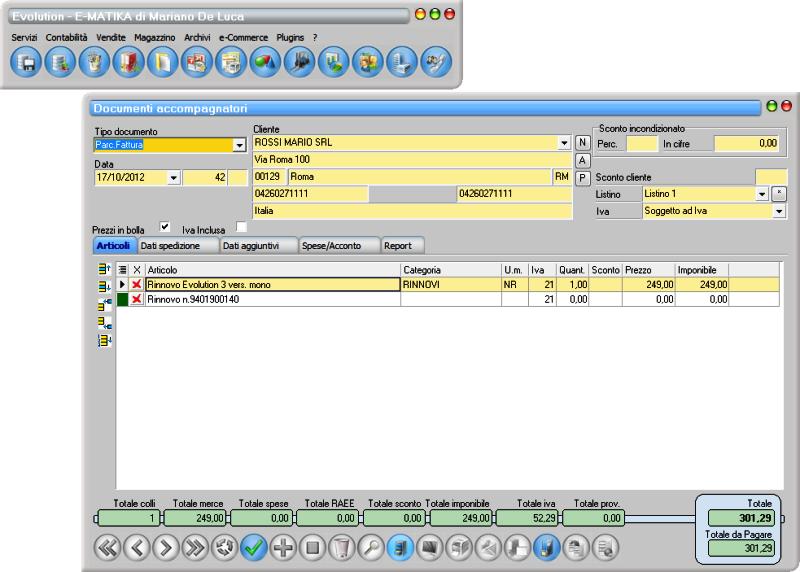Switch to Dati aggiuntivi tab

click(259, 246)
